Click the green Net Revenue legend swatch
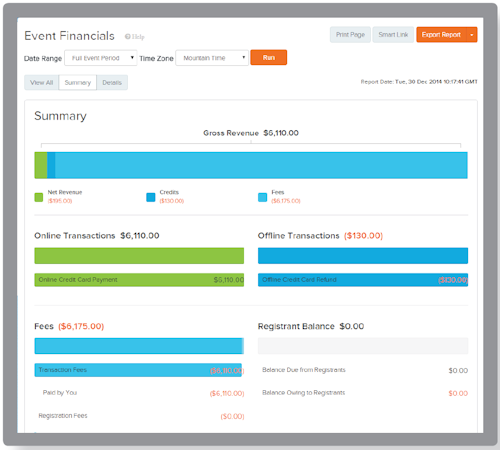 39,197
